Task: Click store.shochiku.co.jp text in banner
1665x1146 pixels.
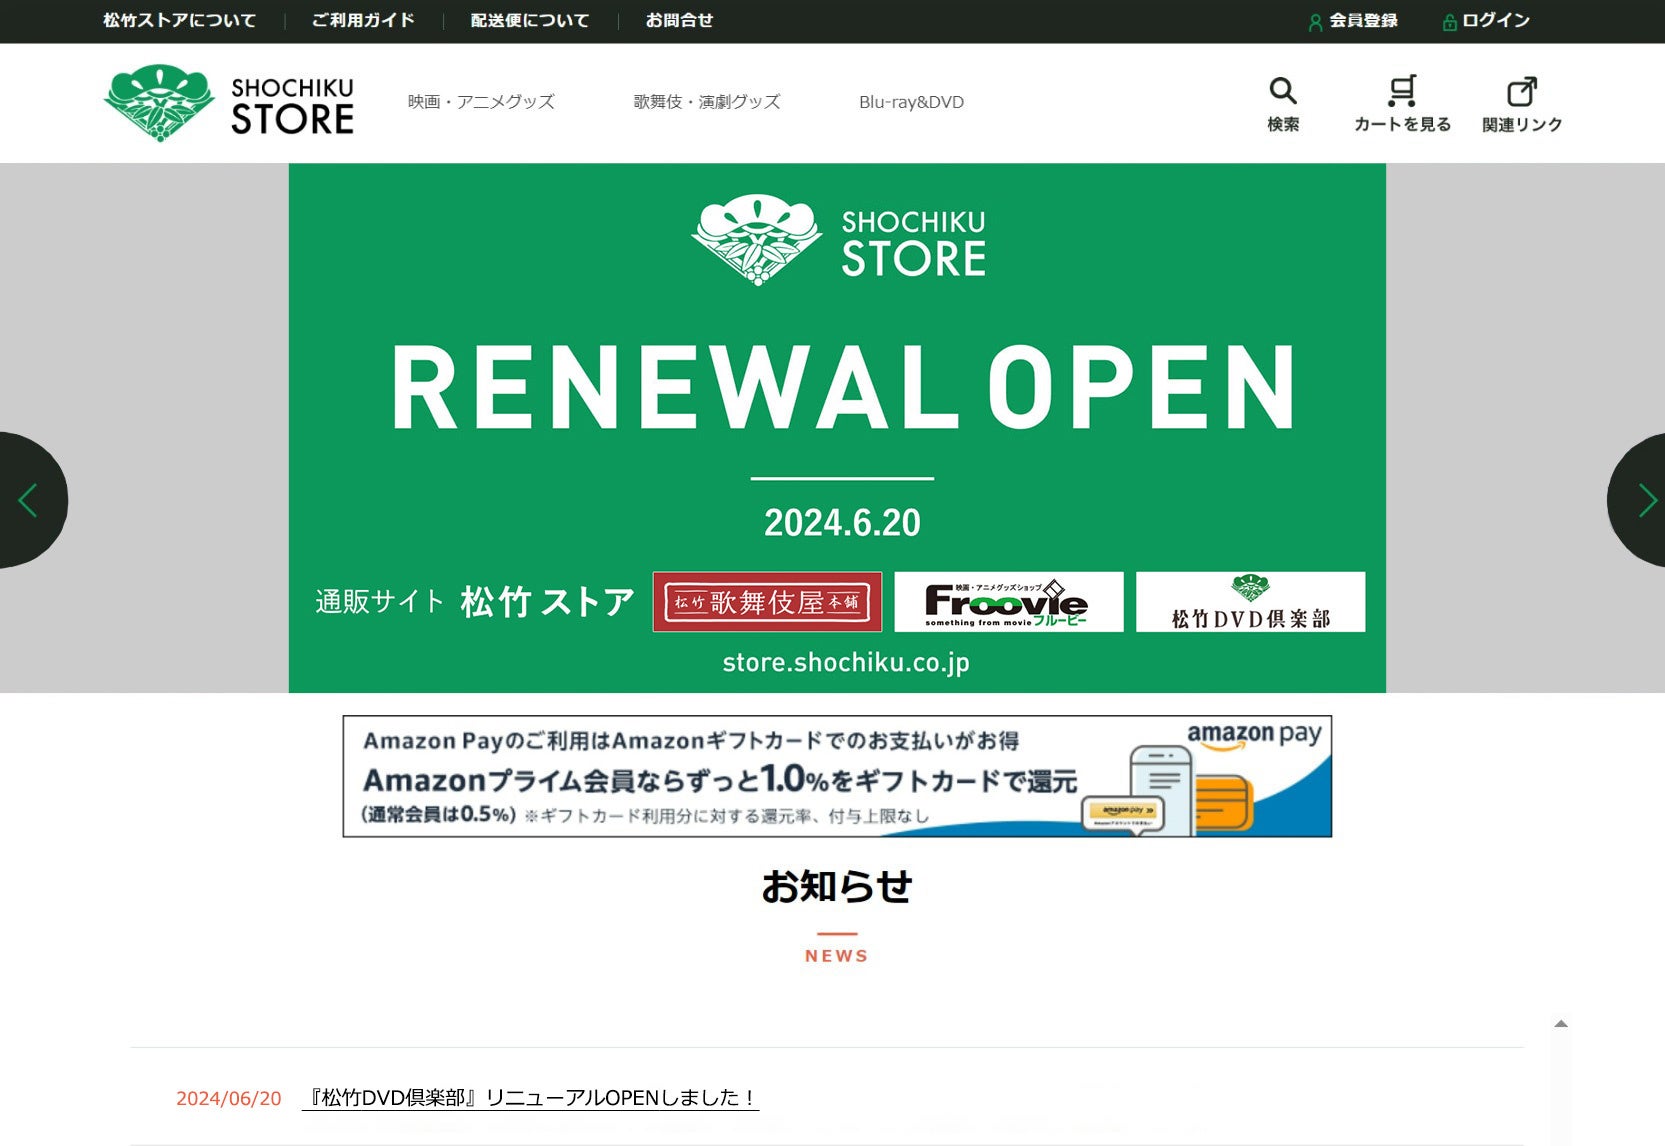Action: [846, 662]
